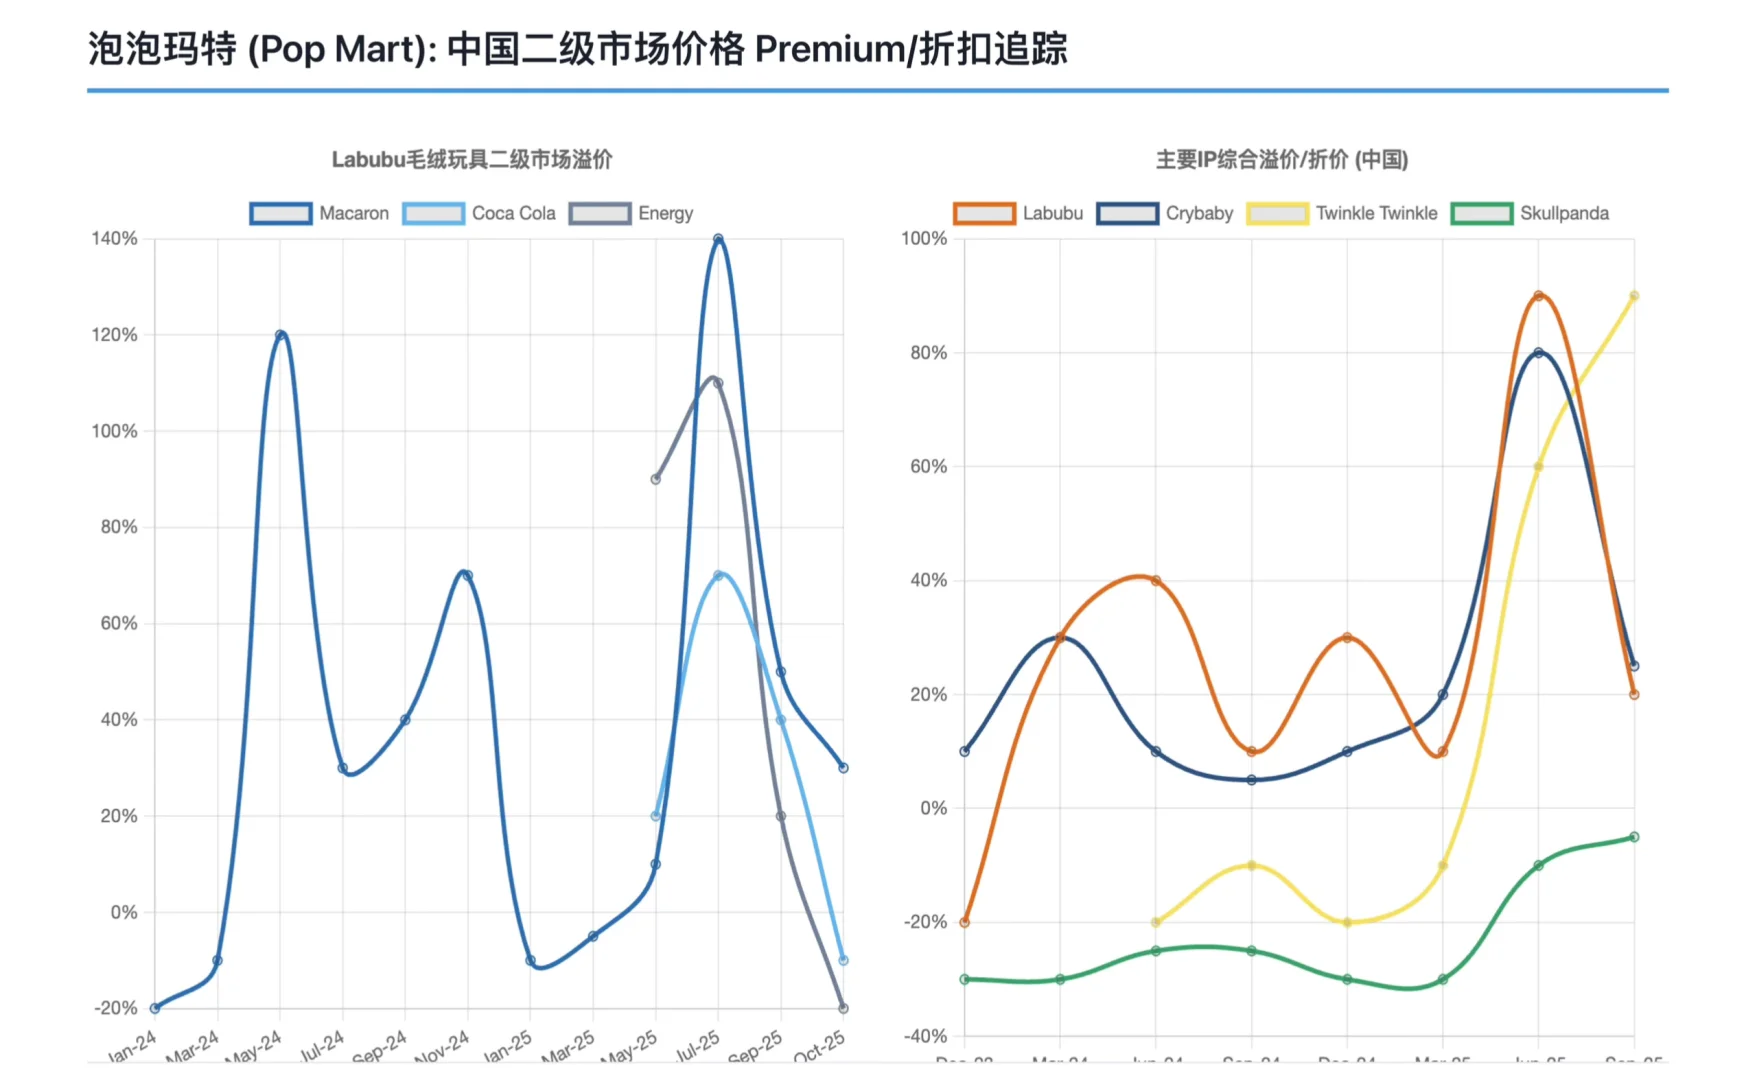Select the Energy series 110% peak marker
Screen dimensions: 1757x1080
point(716,380)
